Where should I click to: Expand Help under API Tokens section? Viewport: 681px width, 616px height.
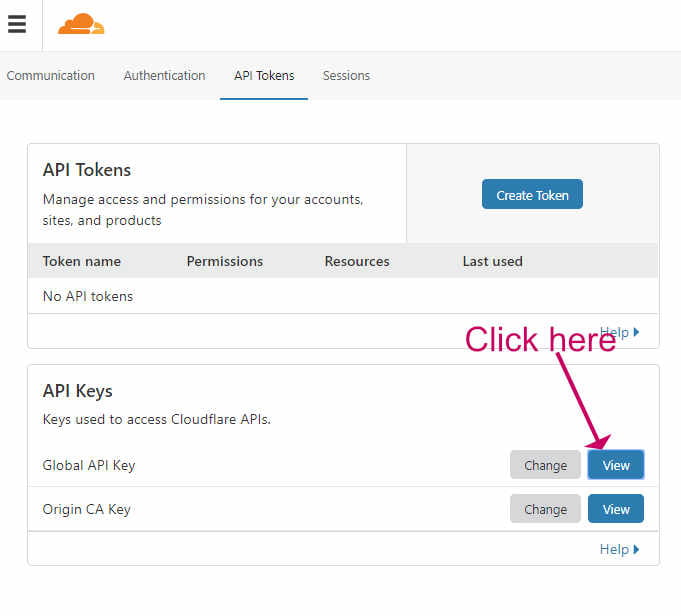(x=619, y=332)
